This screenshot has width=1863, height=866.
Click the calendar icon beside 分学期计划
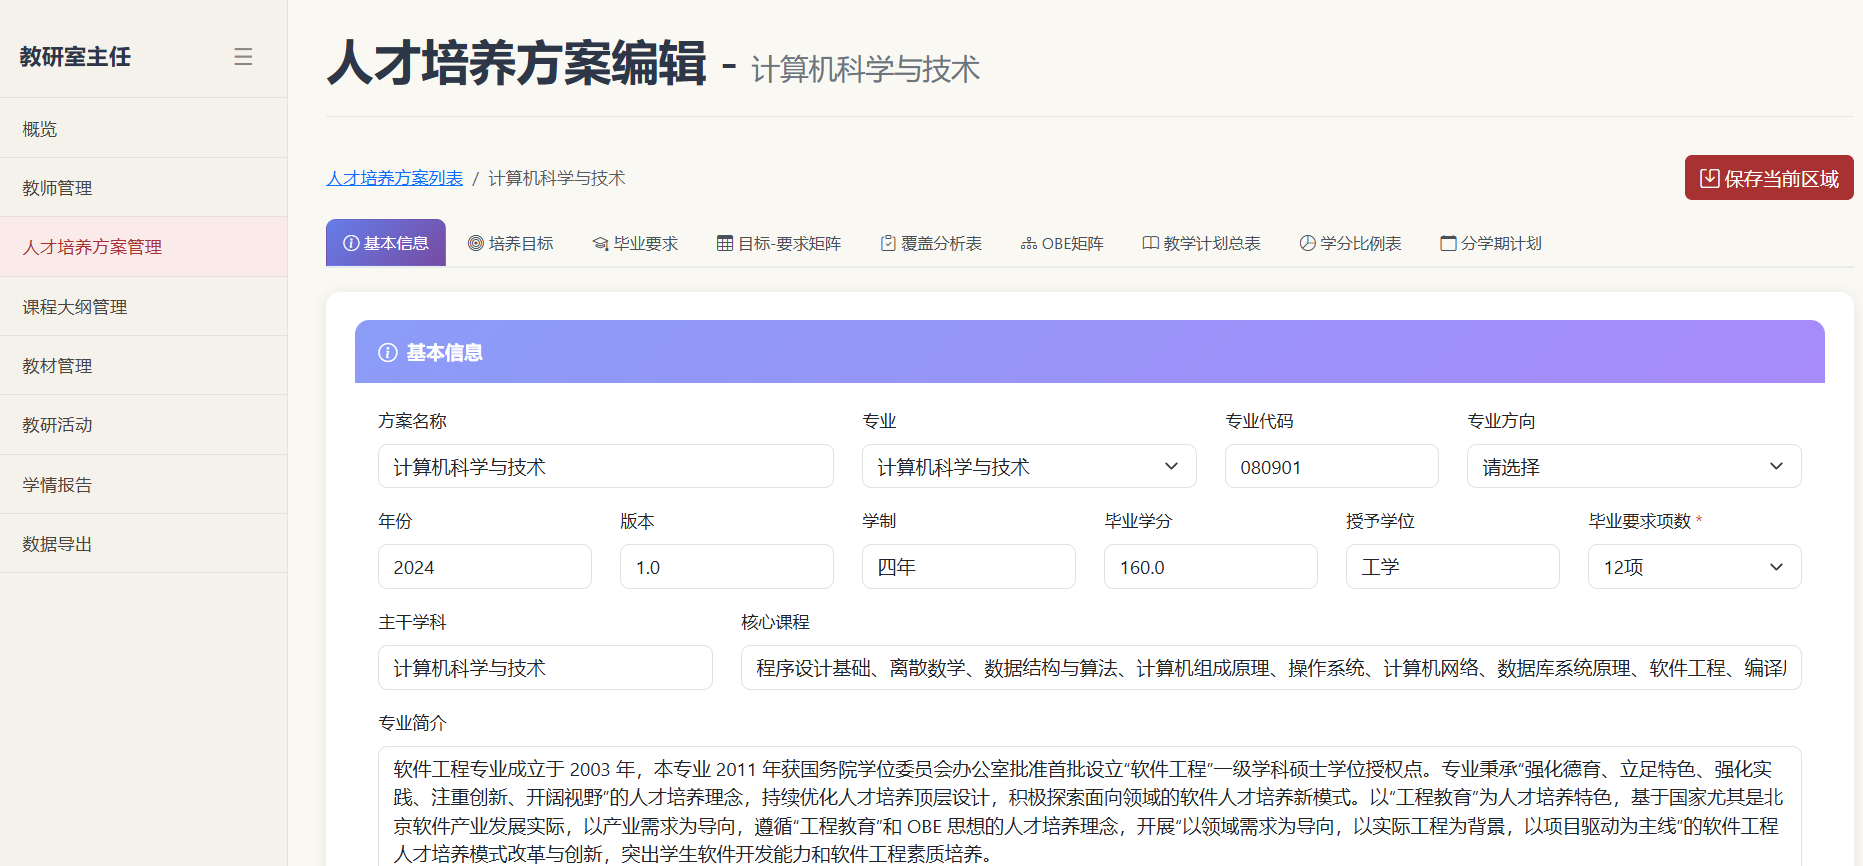tap(1448, 243)
